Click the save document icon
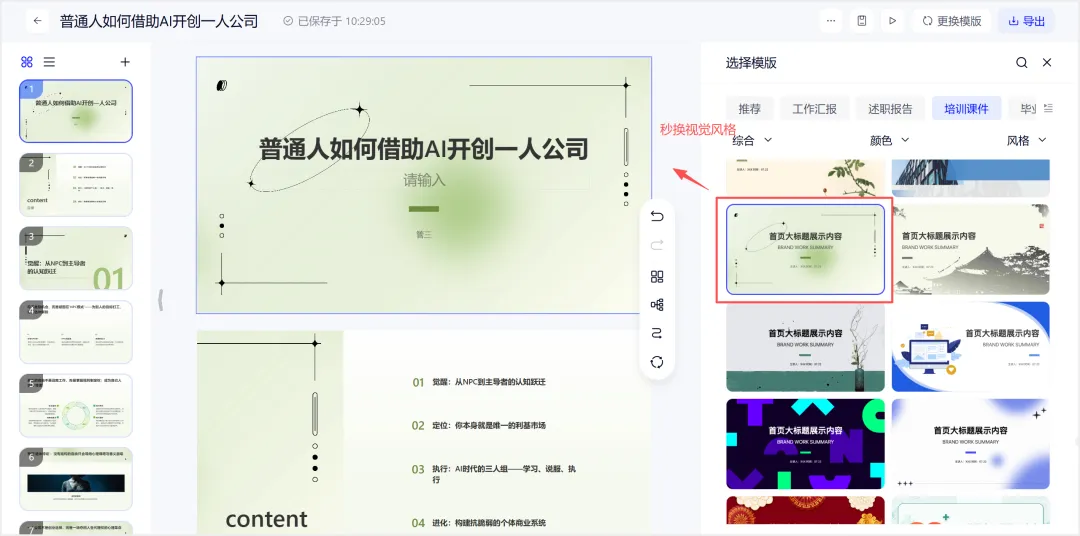Viewport: 1080px width, 536px height. point(862,21)
